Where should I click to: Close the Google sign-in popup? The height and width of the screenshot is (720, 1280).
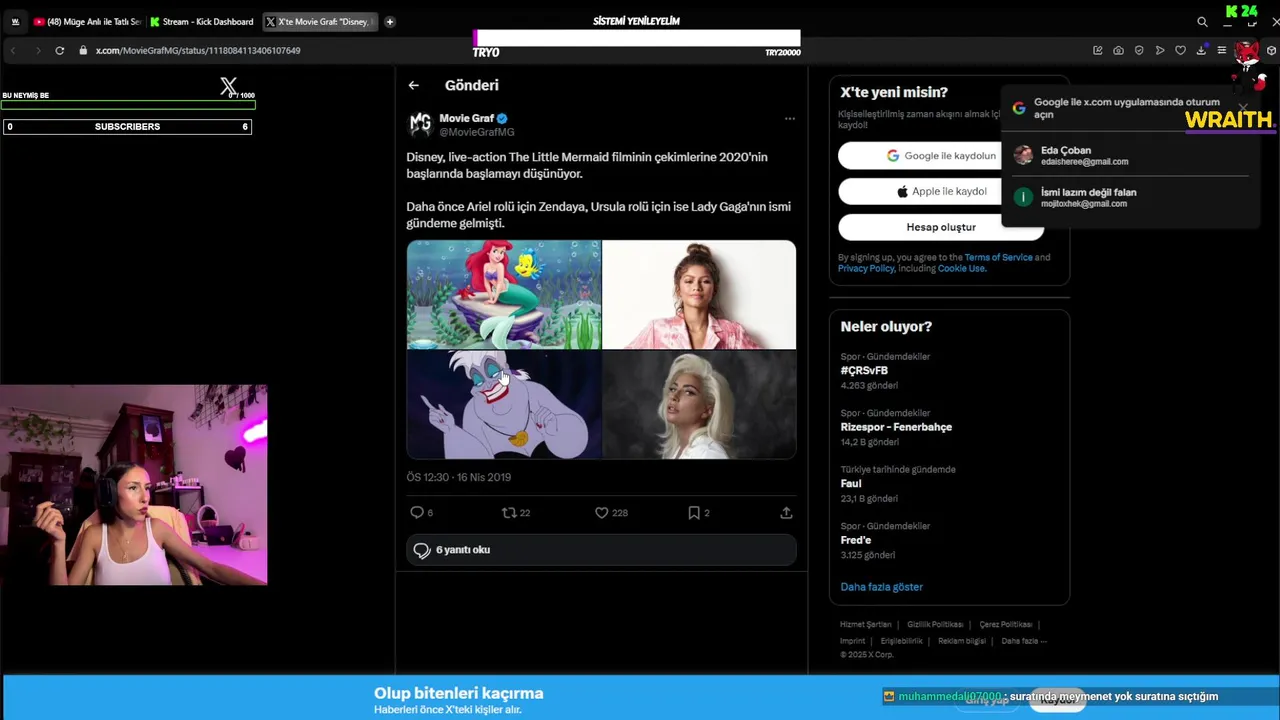pyautogui.click(x=1243, y=108)
